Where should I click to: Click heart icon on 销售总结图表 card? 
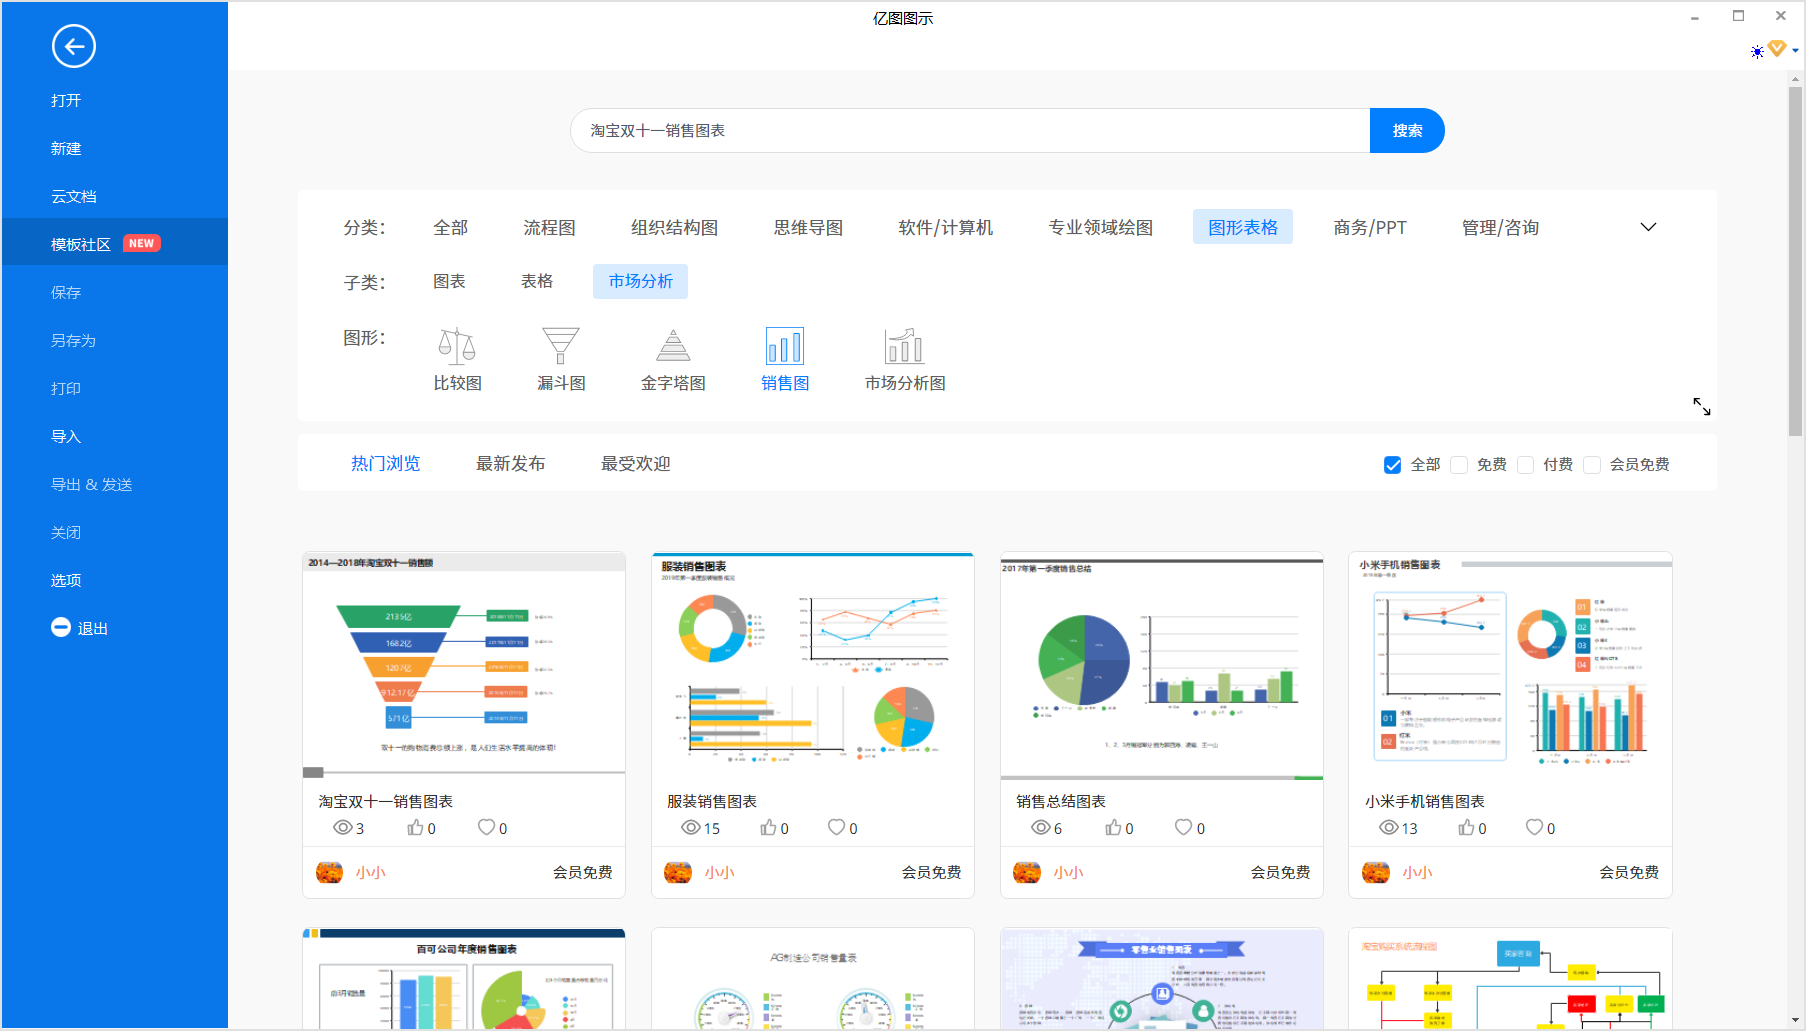(x=1184, y=827)
